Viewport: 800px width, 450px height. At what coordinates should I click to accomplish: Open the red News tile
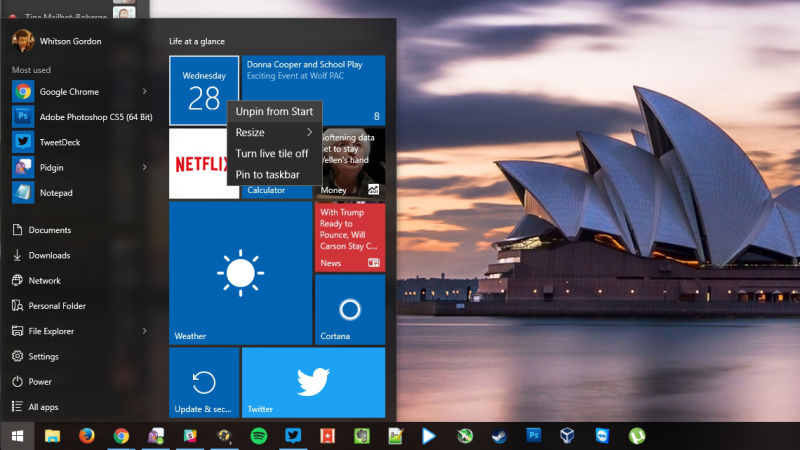[x=350, y=237]
